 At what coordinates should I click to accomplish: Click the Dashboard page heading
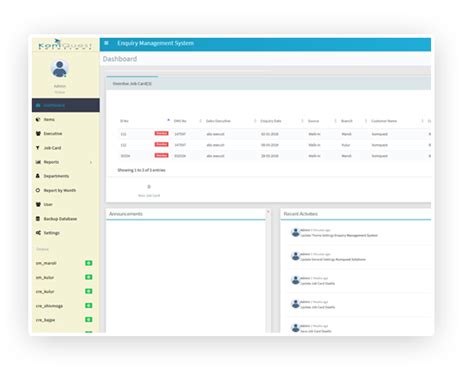(120, 59)
